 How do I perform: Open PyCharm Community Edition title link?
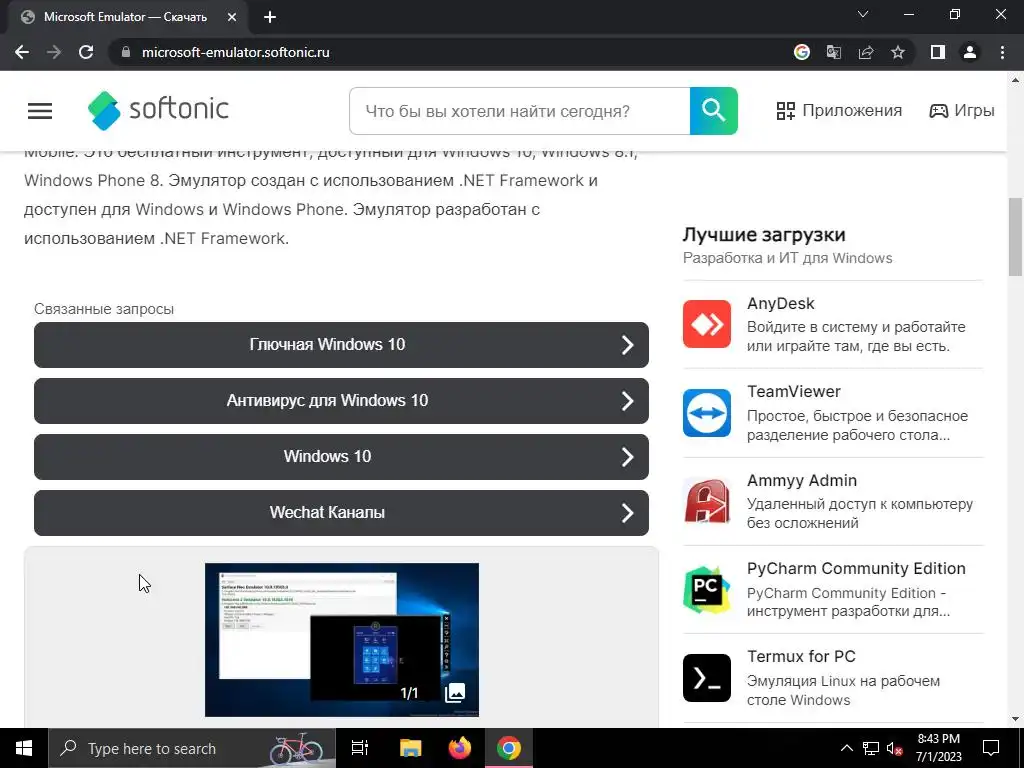(856, 569)
